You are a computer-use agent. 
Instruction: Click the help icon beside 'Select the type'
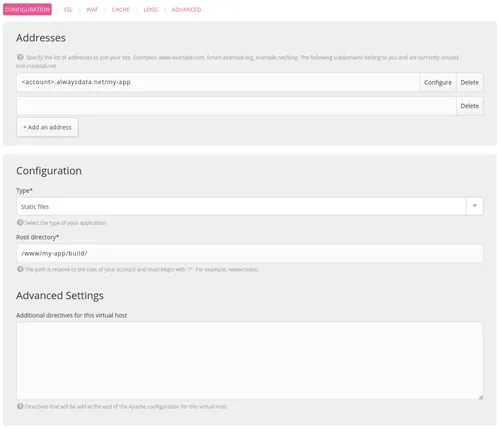[x=20, y=222]
